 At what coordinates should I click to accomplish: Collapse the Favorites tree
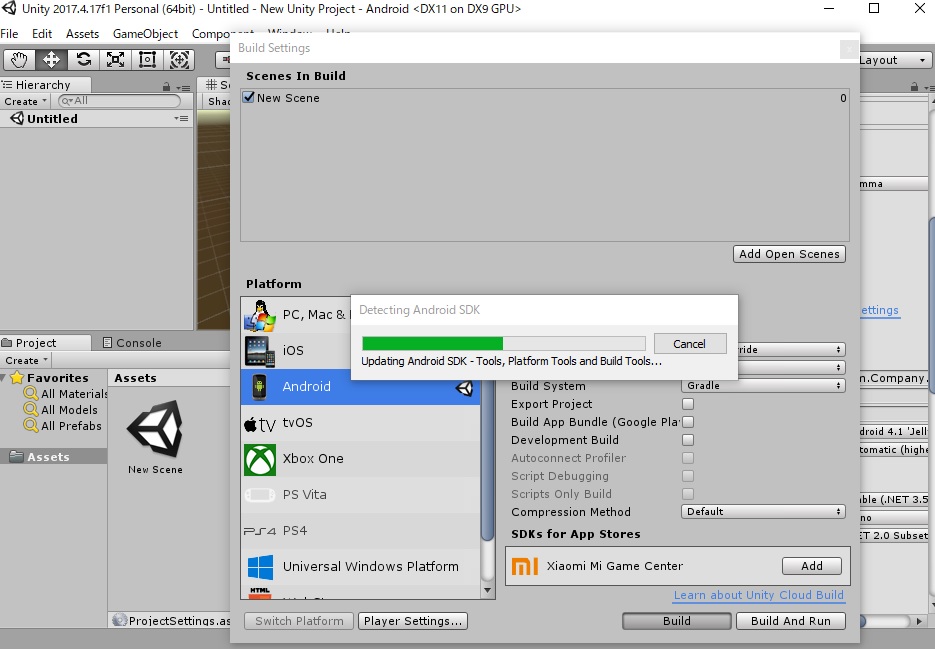pyautogui.click(x=4, y=378)
